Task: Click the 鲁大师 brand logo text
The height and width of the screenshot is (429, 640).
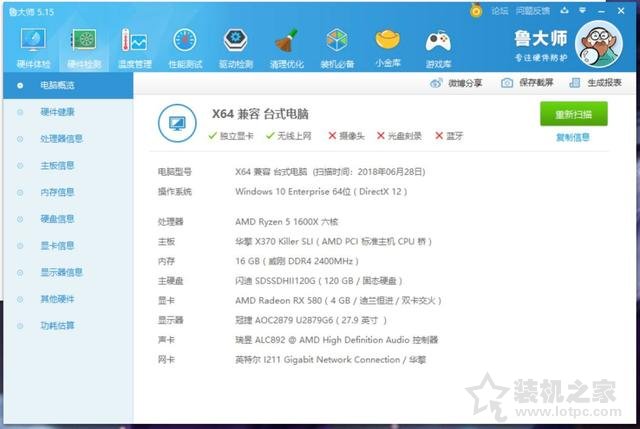Action: click(x=540, y=38)
